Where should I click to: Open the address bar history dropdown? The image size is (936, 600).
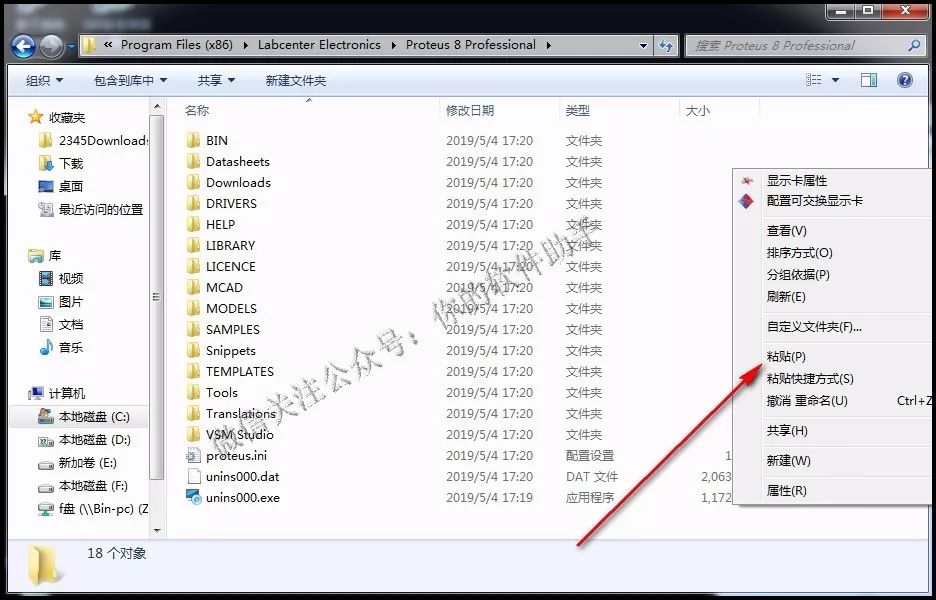coord(643,45)
